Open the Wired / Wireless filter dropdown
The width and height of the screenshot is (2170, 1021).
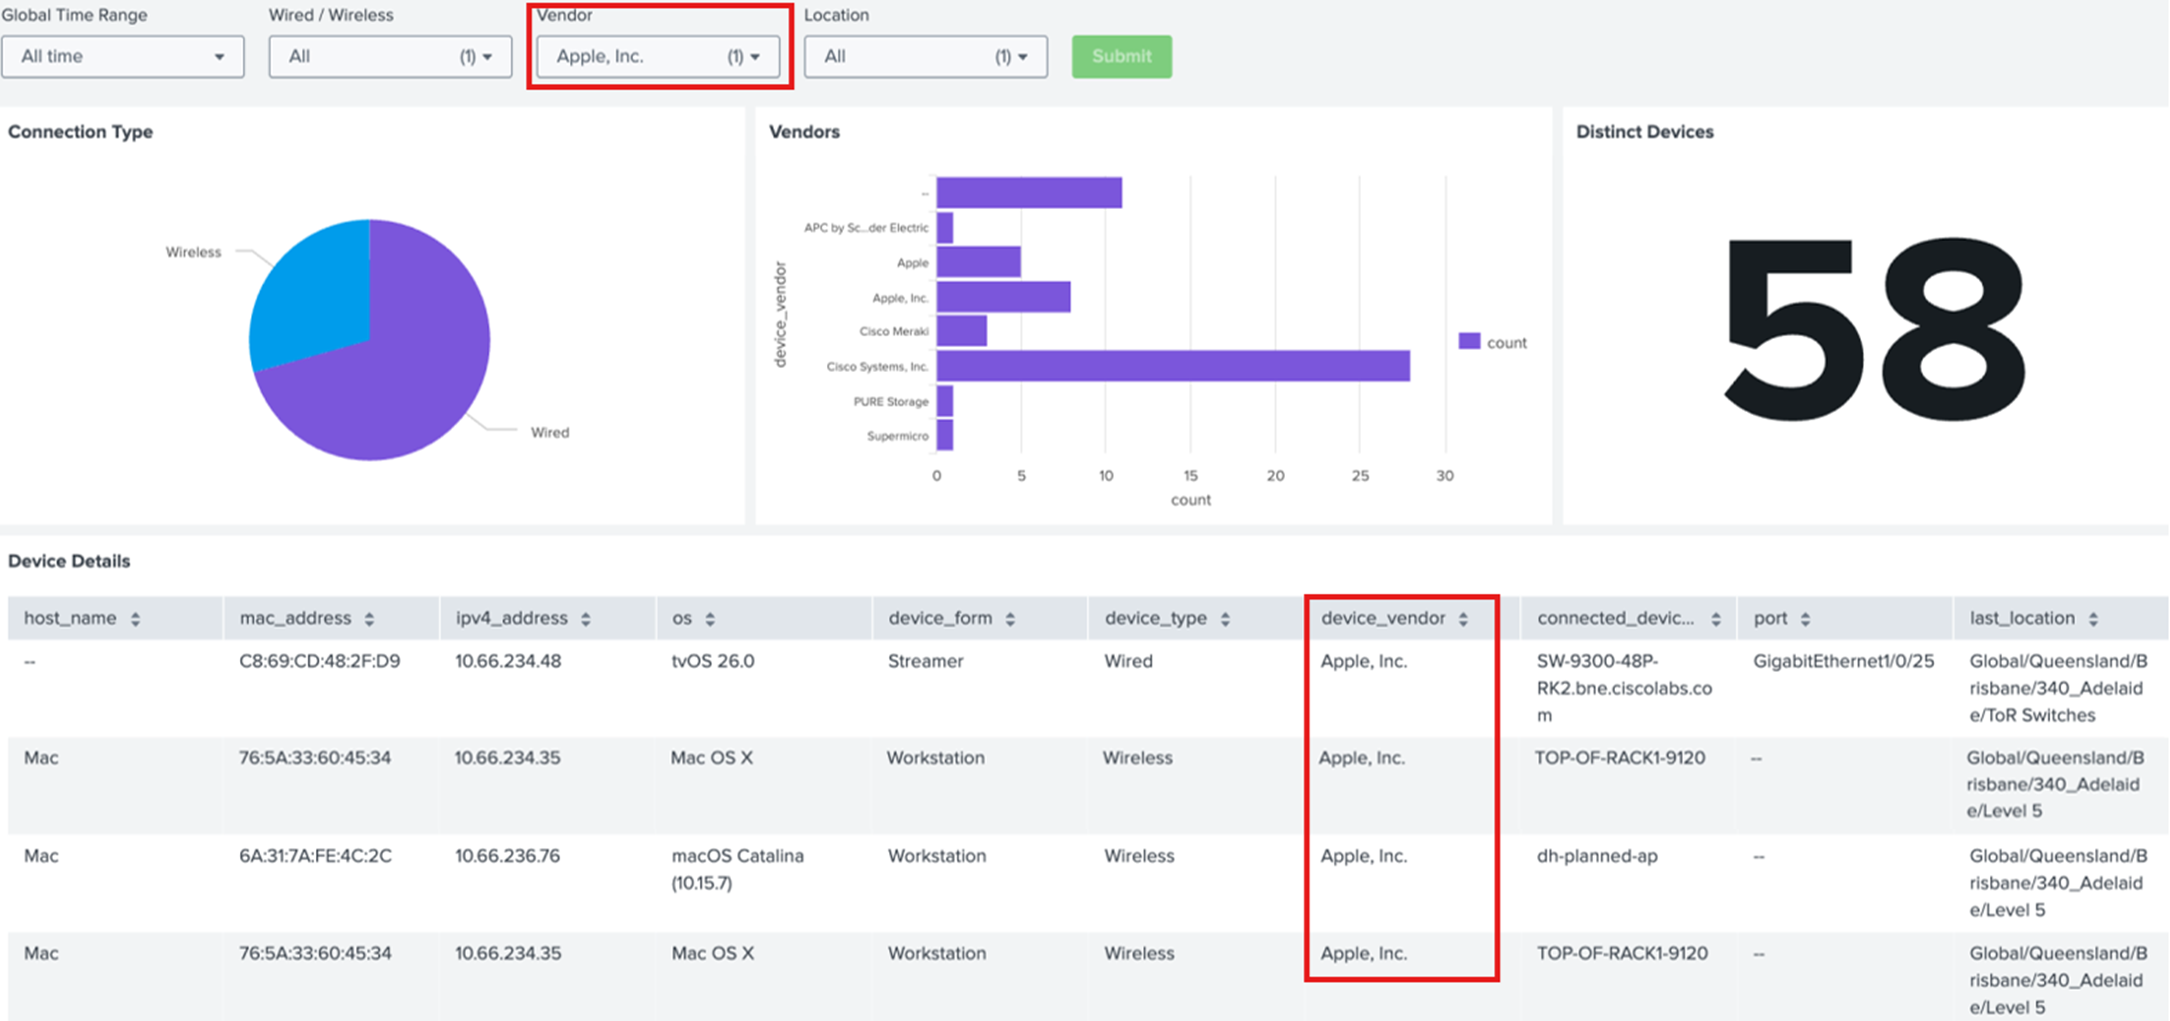pyautogui.click(x=389, y=56)
